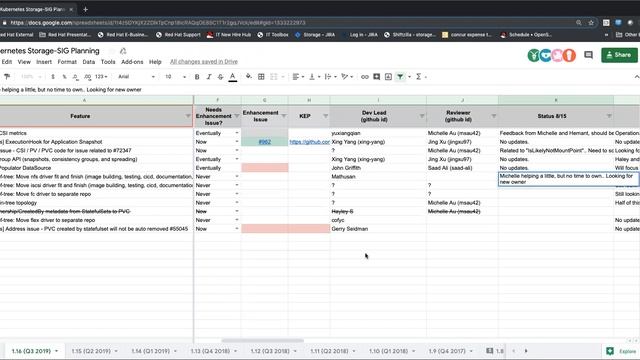
Task: Click the merge cells icon
Action: [x=274, y=77]
